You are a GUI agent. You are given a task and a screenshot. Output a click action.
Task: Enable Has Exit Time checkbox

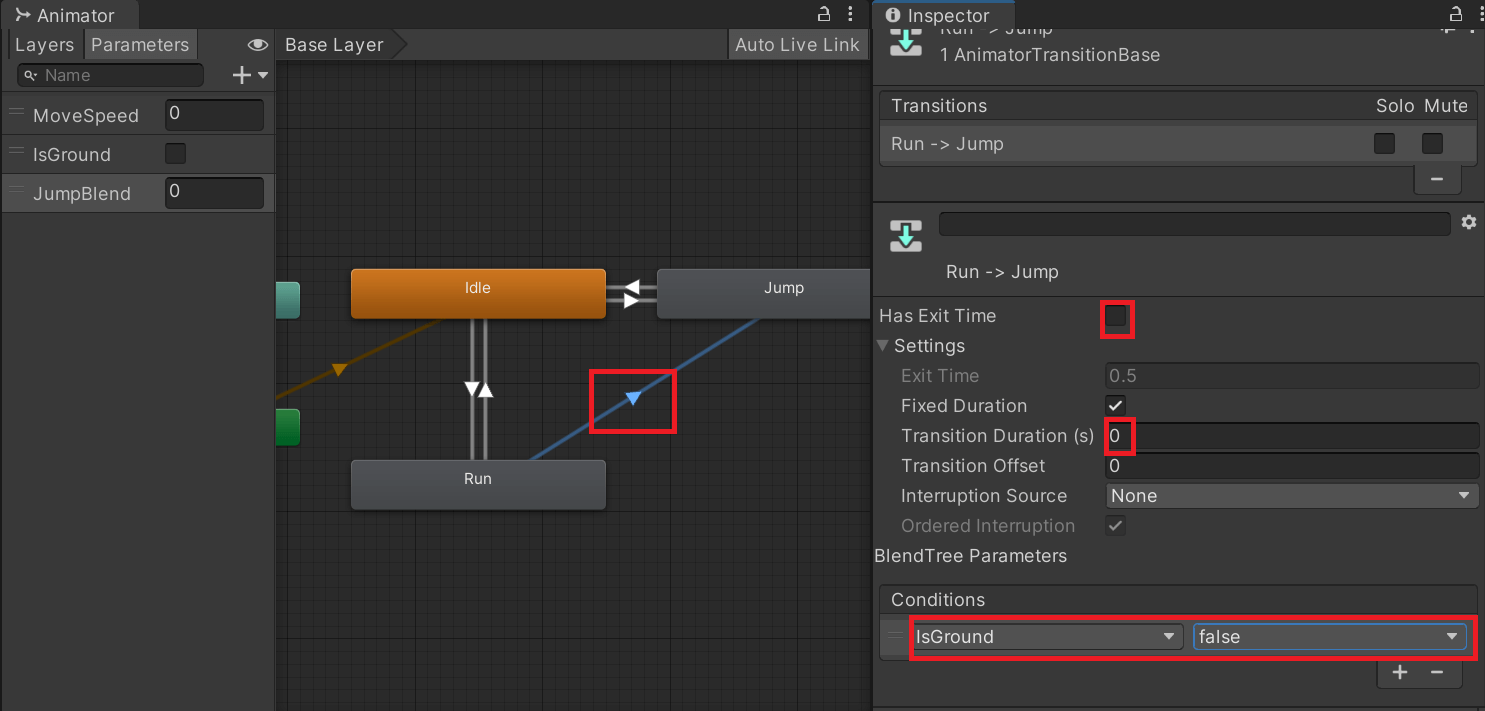pos(1116,317)
